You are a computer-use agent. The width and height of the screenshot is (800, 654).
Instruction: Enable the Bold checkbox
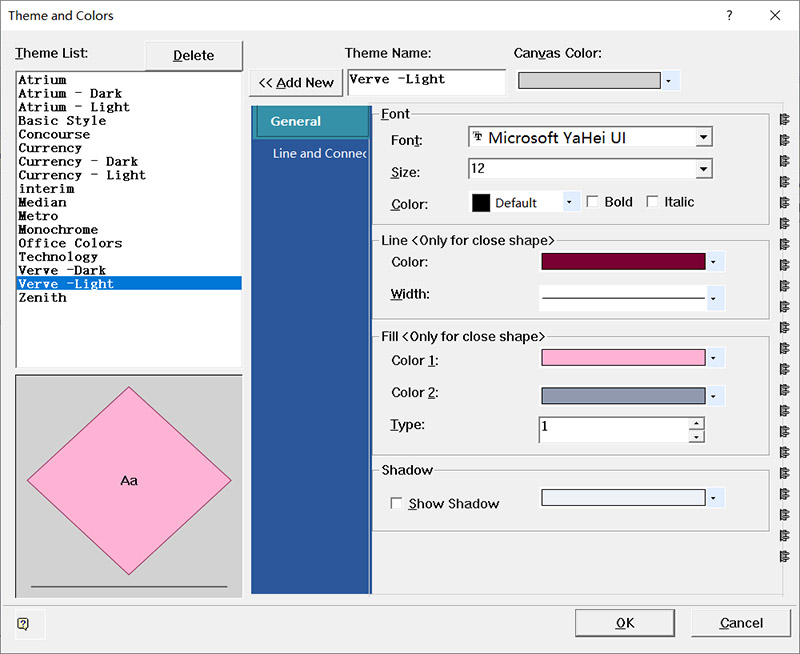[592, 202]
